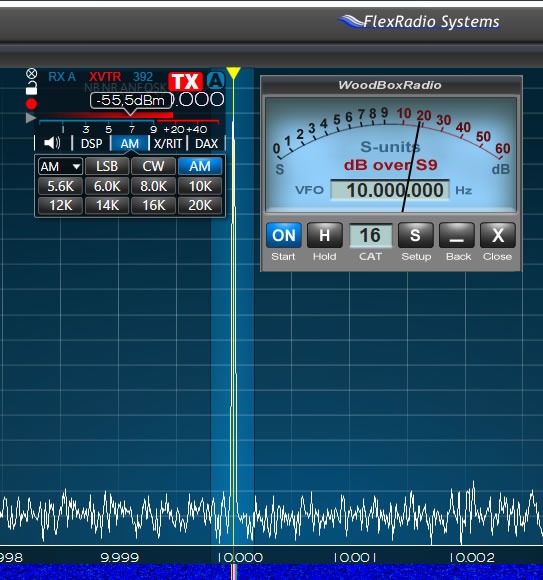543x580 pixels.
Task: Click the yellow slice marker triangle
Action: (233, 73)
